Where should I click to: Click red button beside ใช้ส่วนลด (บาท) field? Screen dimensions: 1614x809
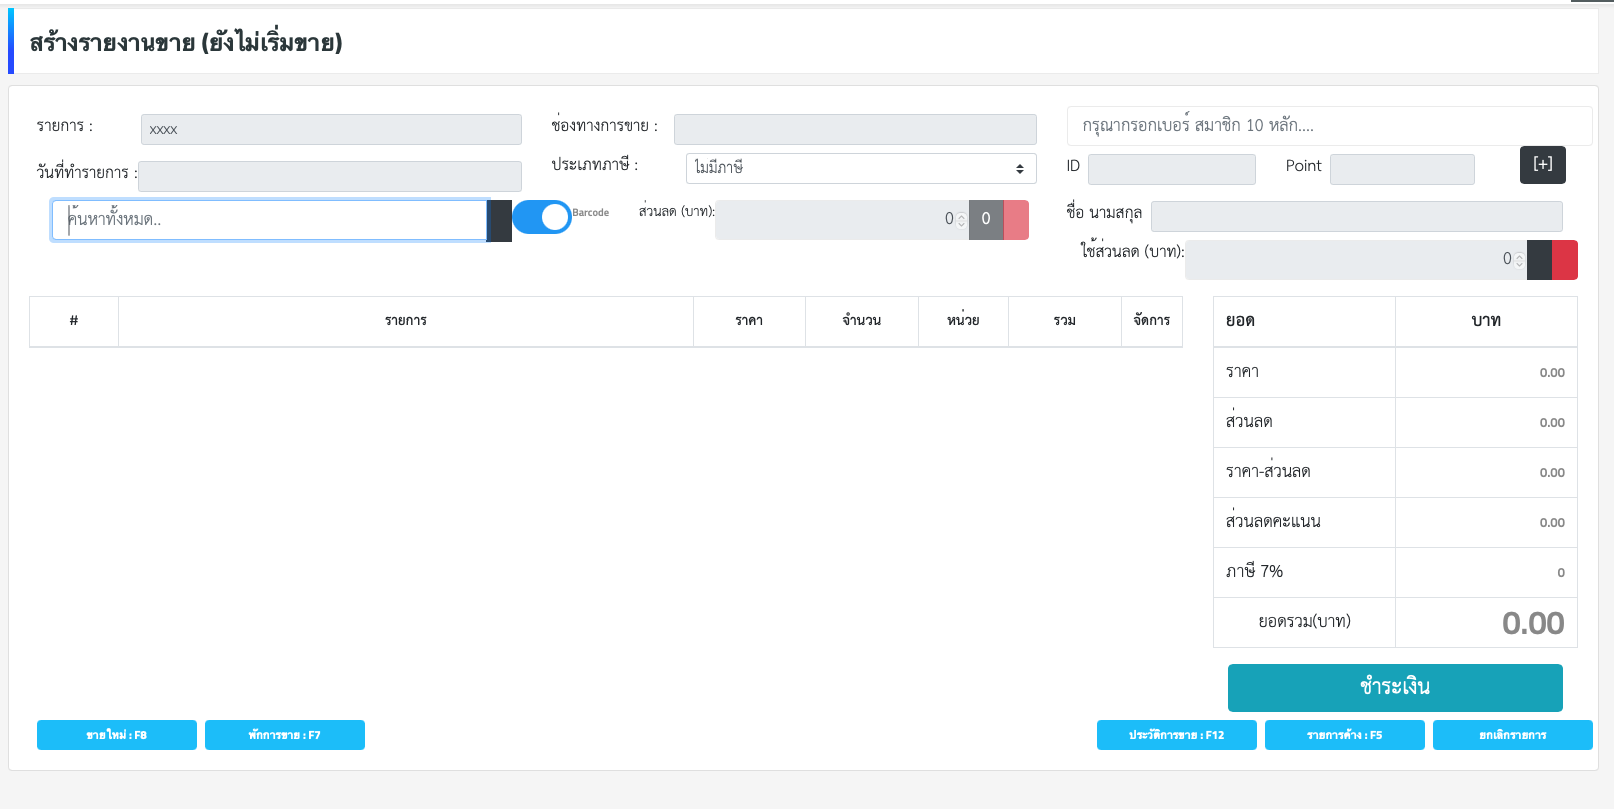(x=1565, y=260)
